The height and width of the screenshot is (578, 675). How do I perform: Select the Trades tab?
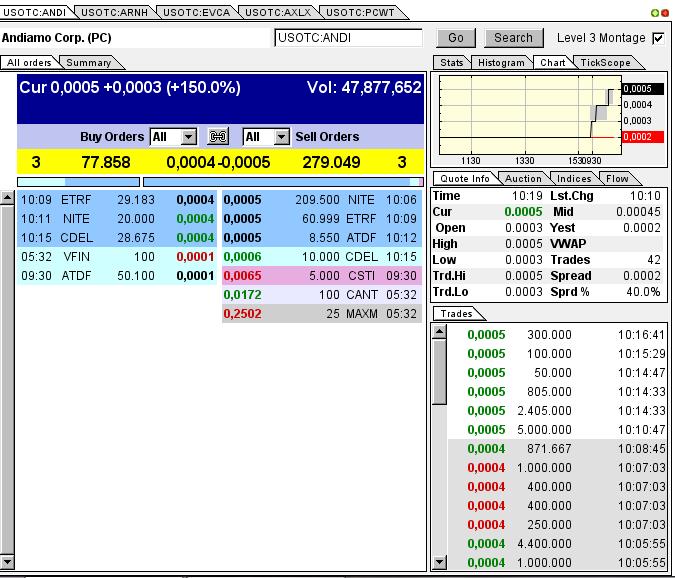(x=456, y=314)
